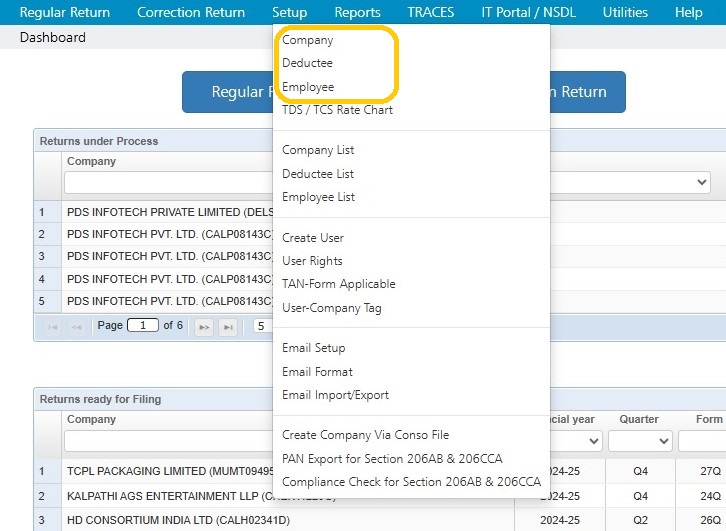Choose Compliance Check for Section 206AB & 206CCA
This screenshot has width=726, height=531.
411,482
